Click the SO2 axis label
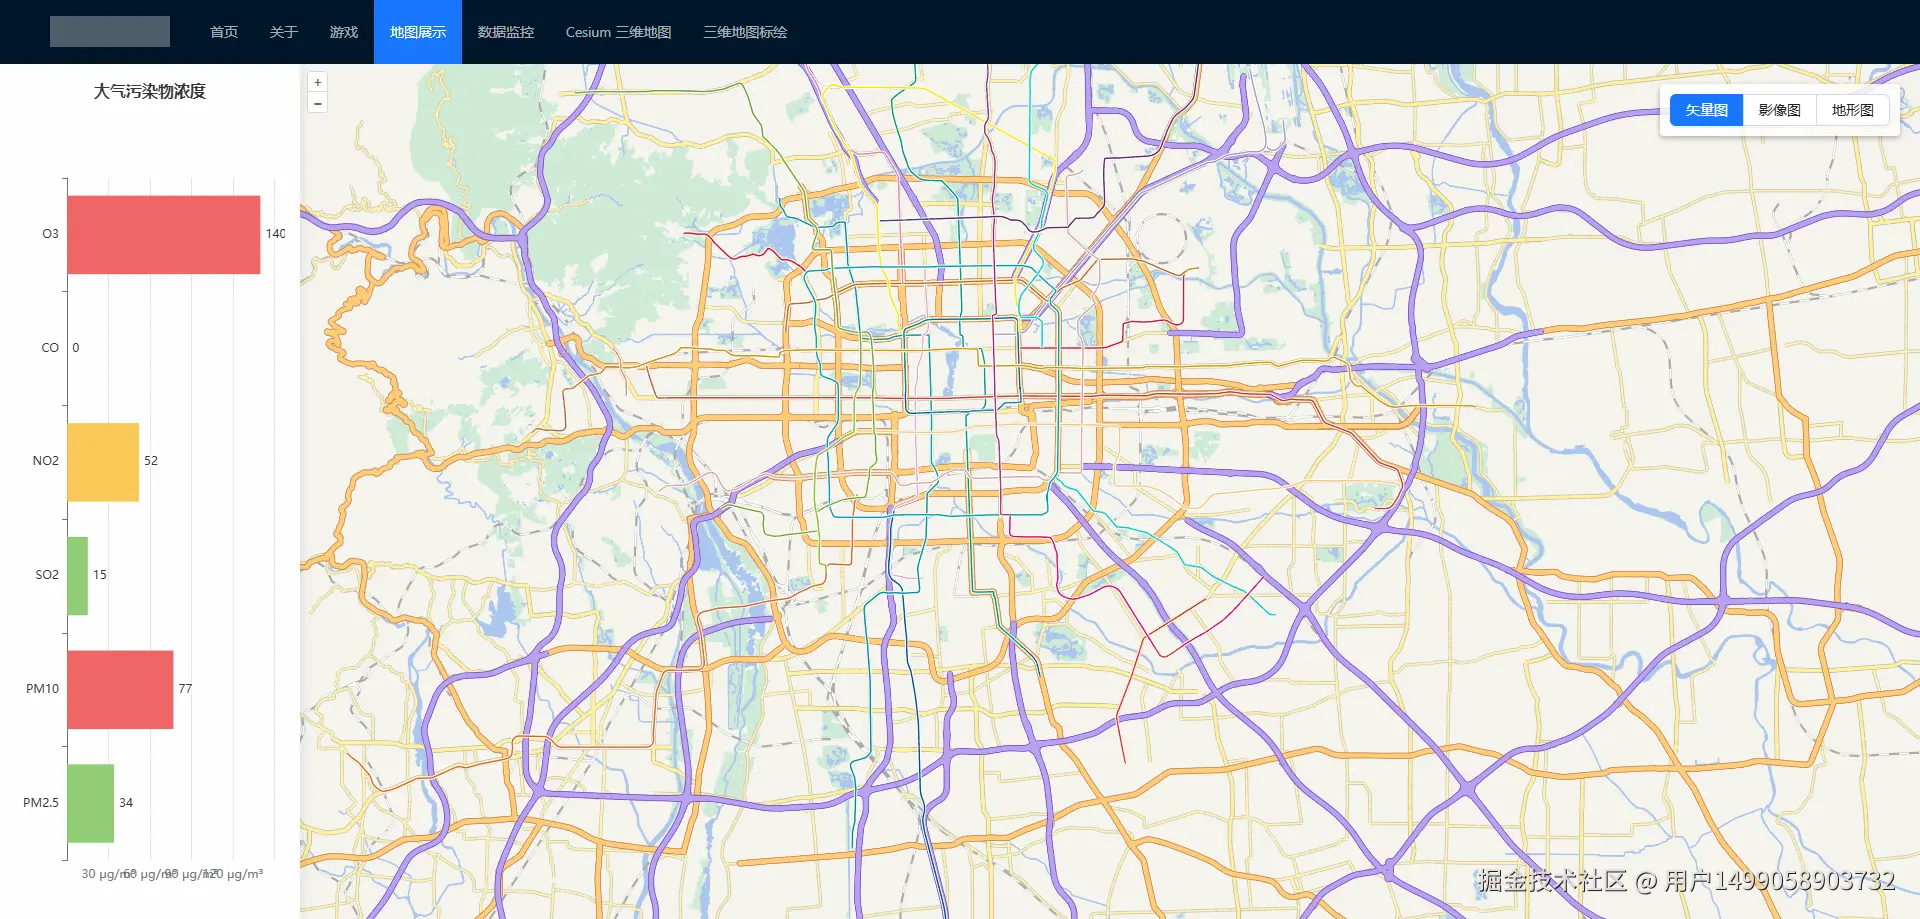1920x919 pixels. pyautogui.click(x=47, y=575)
